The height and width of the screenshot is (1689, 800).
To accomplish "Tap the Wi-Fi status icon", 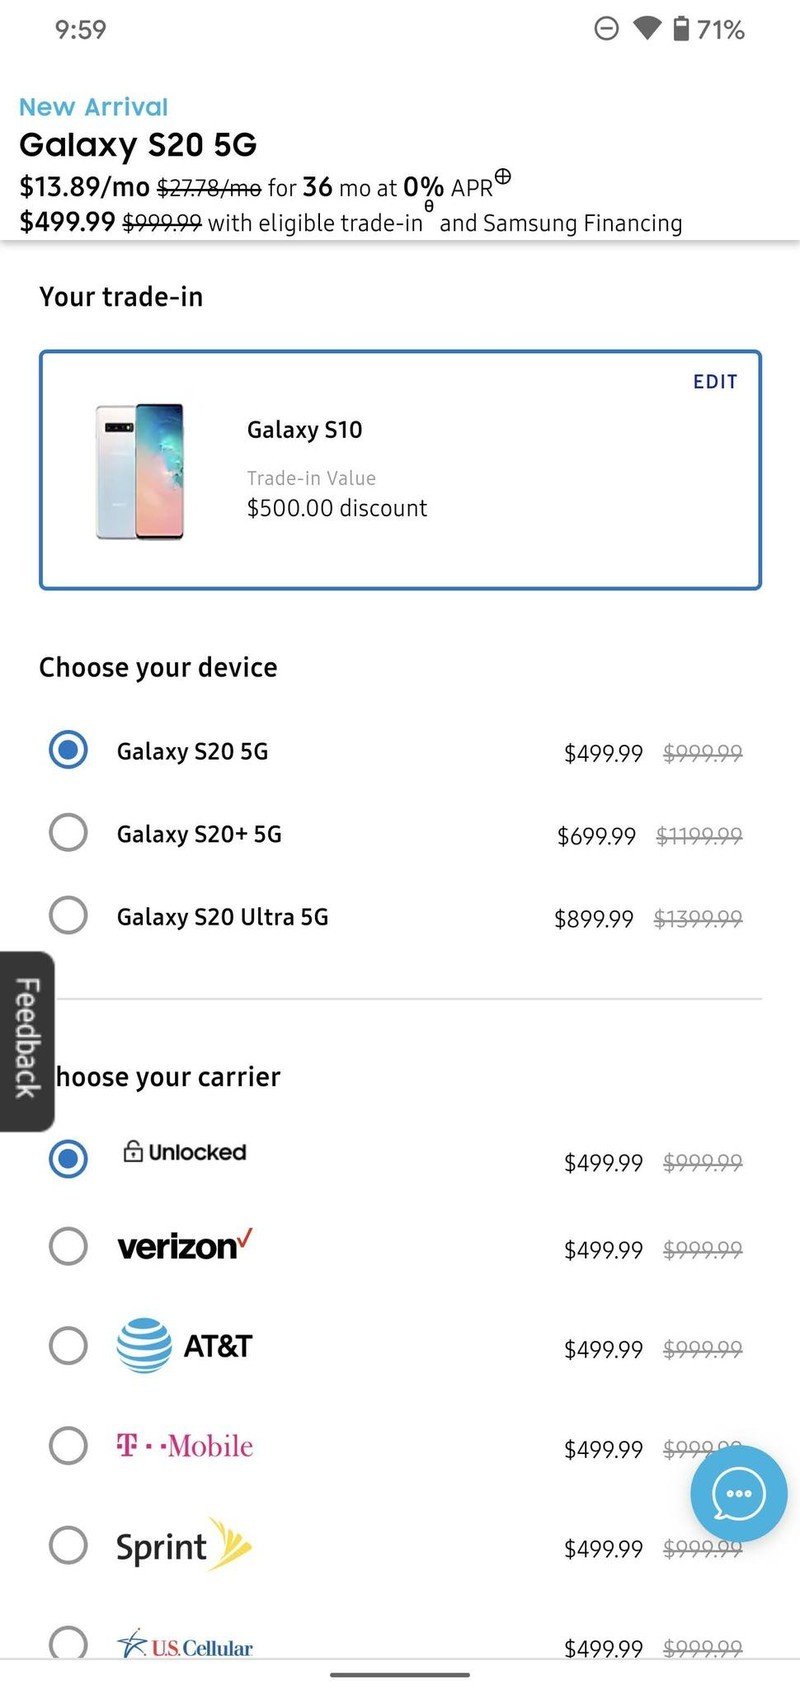I will pyautogui.click(x=647, y=29).
